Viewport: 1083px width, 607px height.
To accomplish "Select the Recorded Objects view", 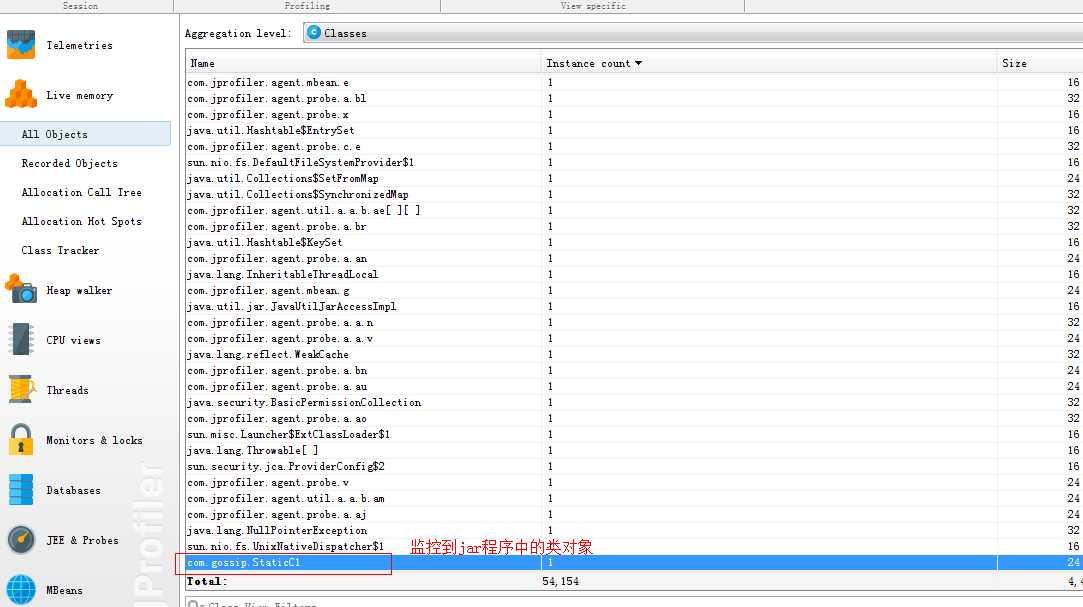I will 69,163.
